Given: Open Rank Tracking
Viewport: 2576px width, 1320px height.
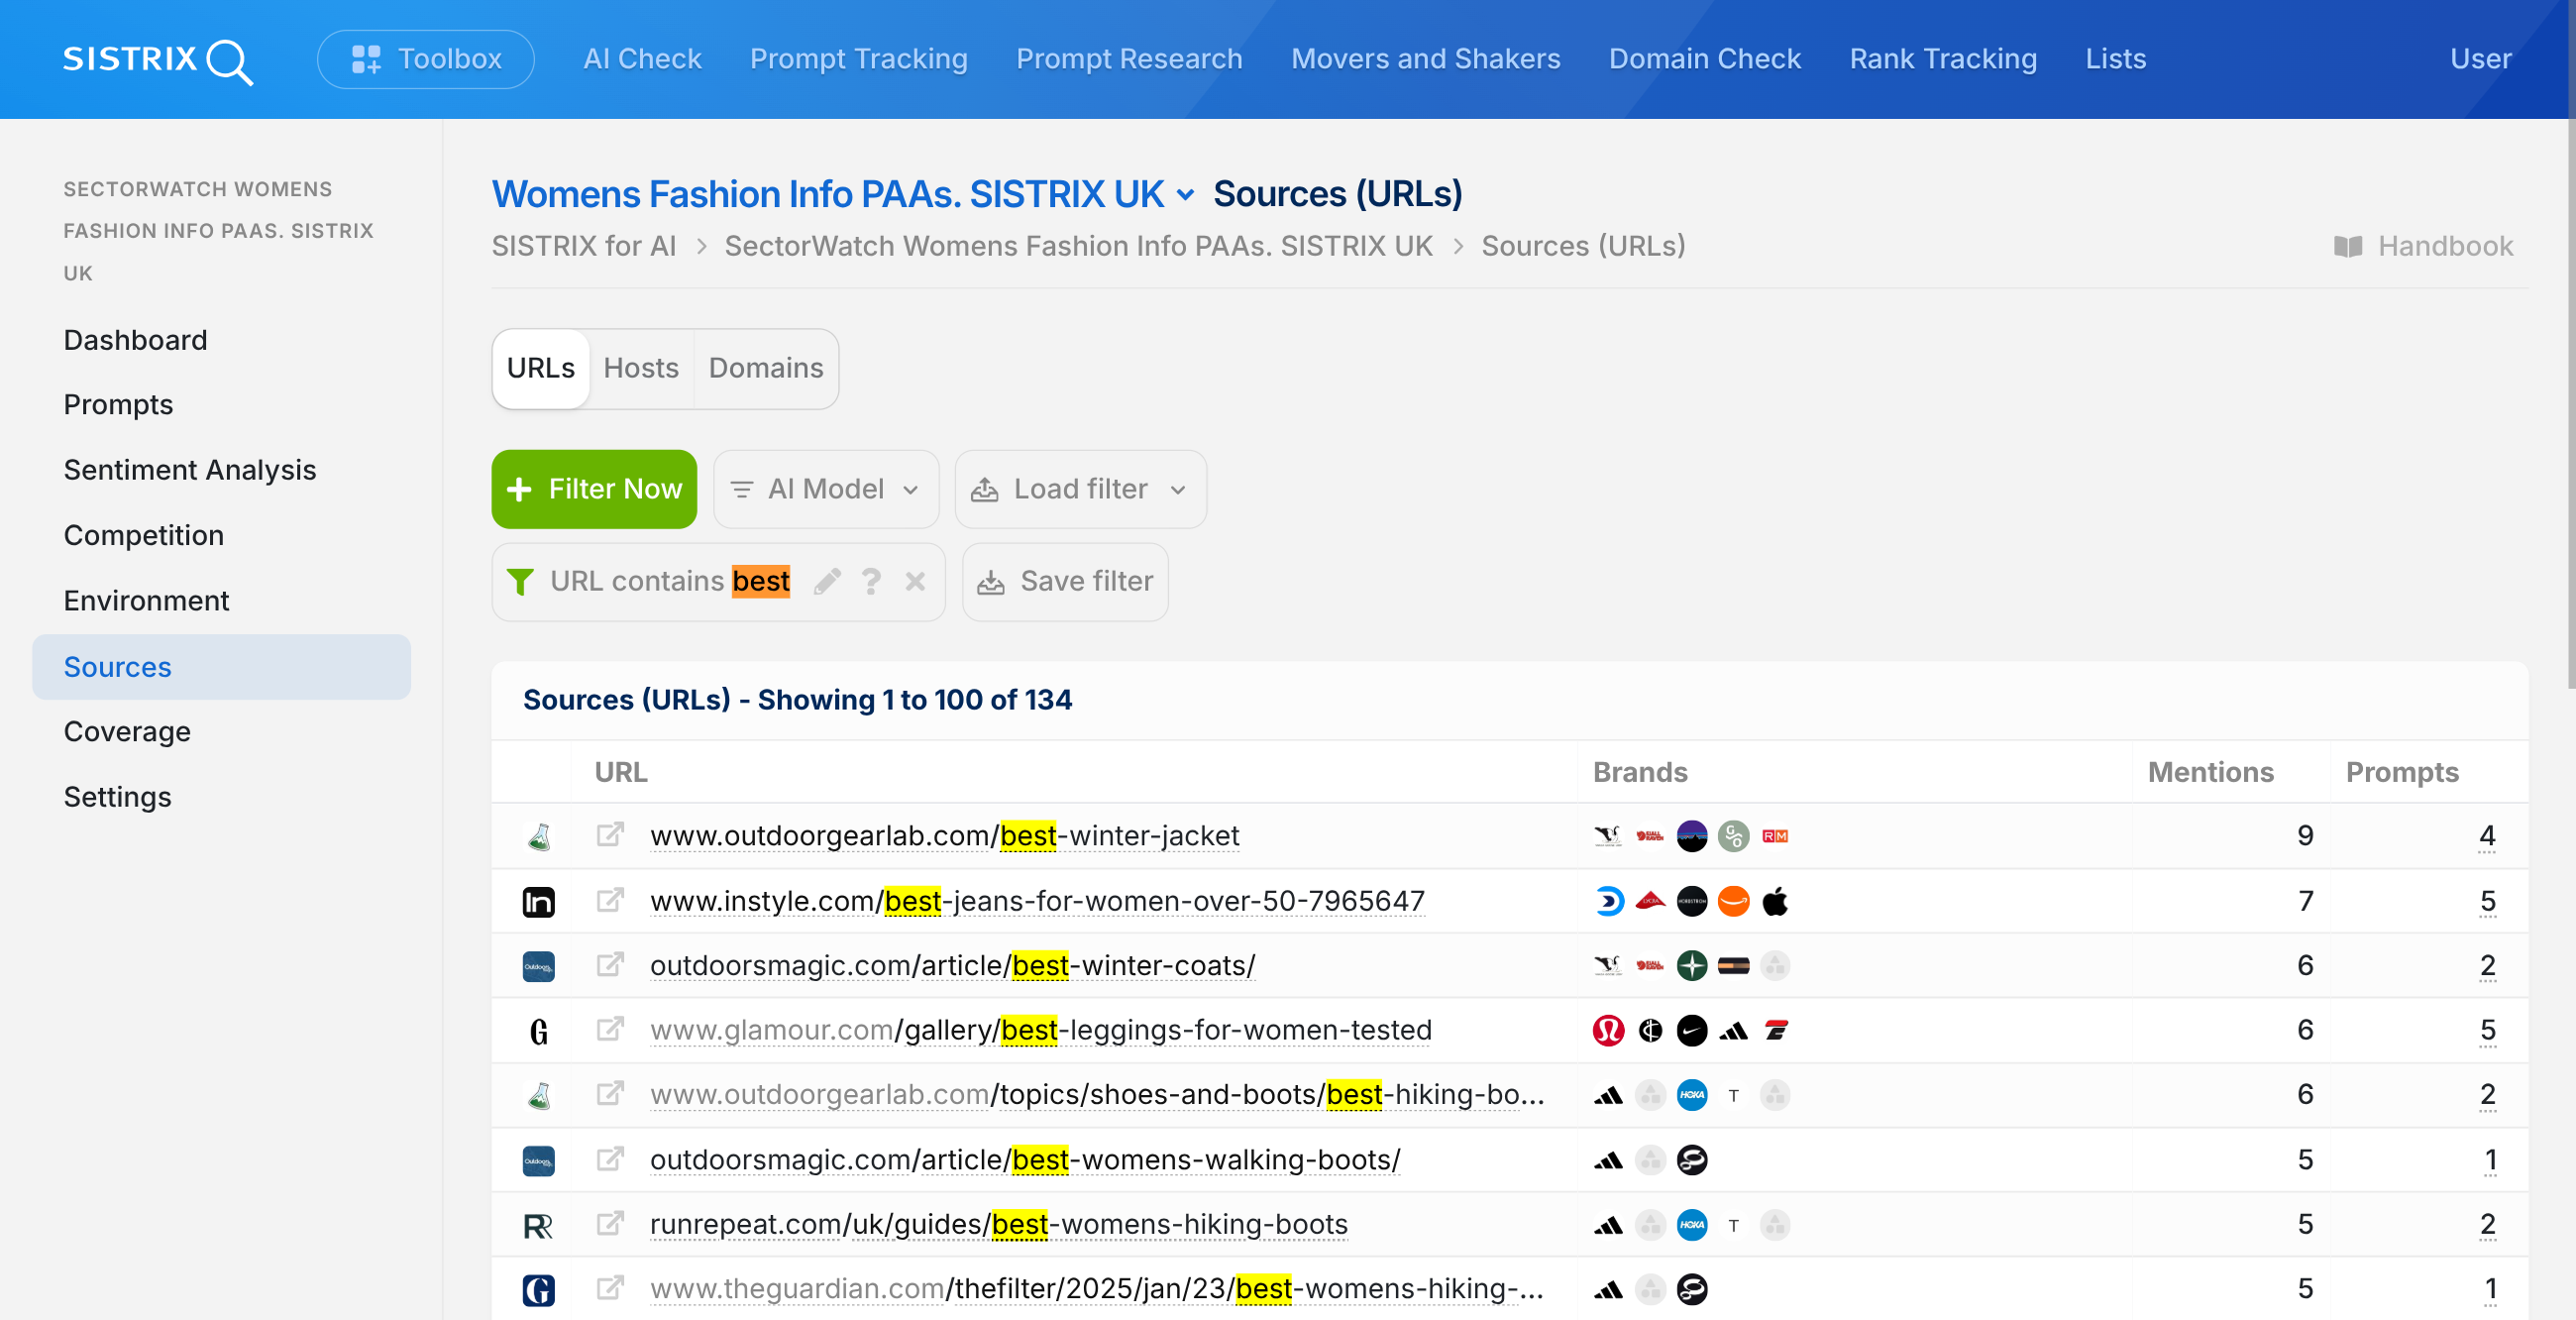Looking at the screenshot, I should (x=1942, y=59).
